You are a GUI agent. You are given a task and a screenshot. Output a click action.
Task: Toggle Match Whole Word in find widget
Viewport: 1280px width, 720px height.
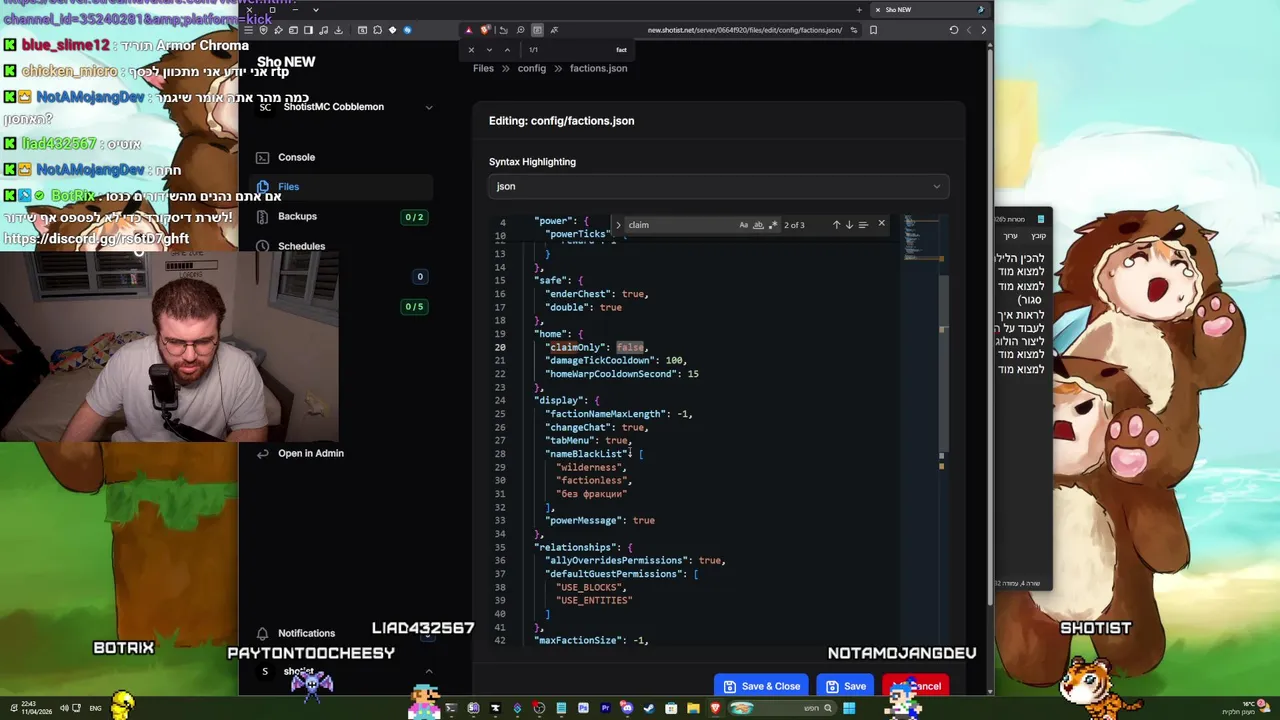[x=758, y=225]
